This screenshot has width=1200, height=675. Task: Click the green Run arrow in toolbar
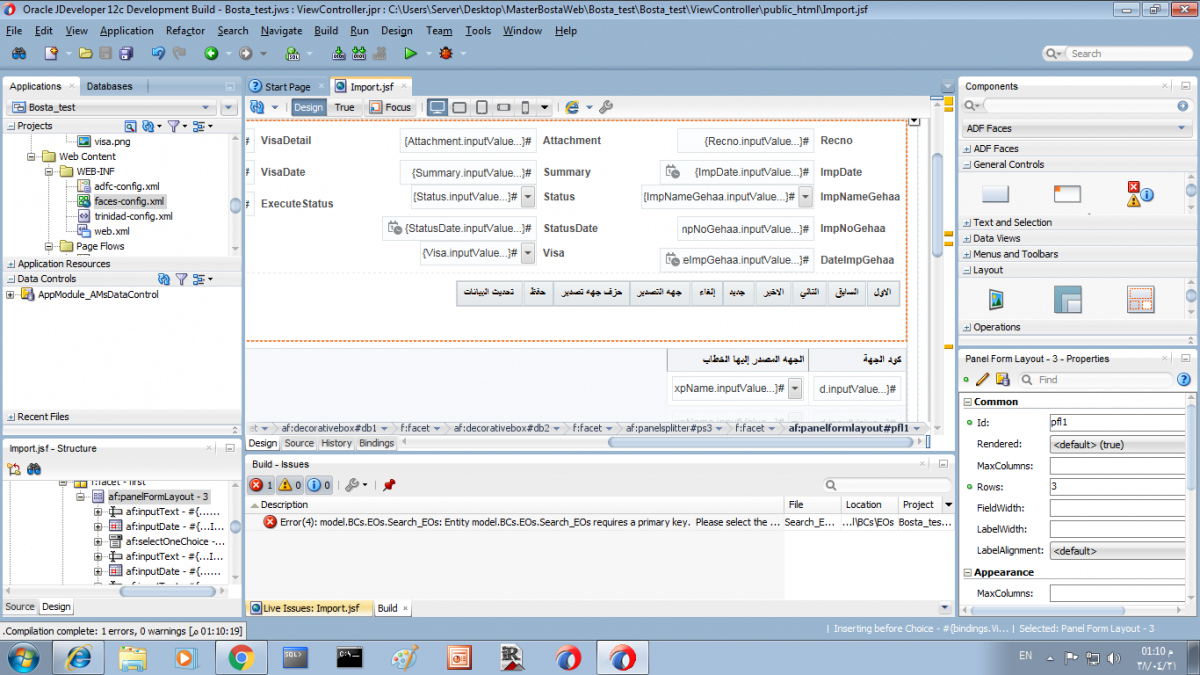pyautogui.click(x=410, y=53)
